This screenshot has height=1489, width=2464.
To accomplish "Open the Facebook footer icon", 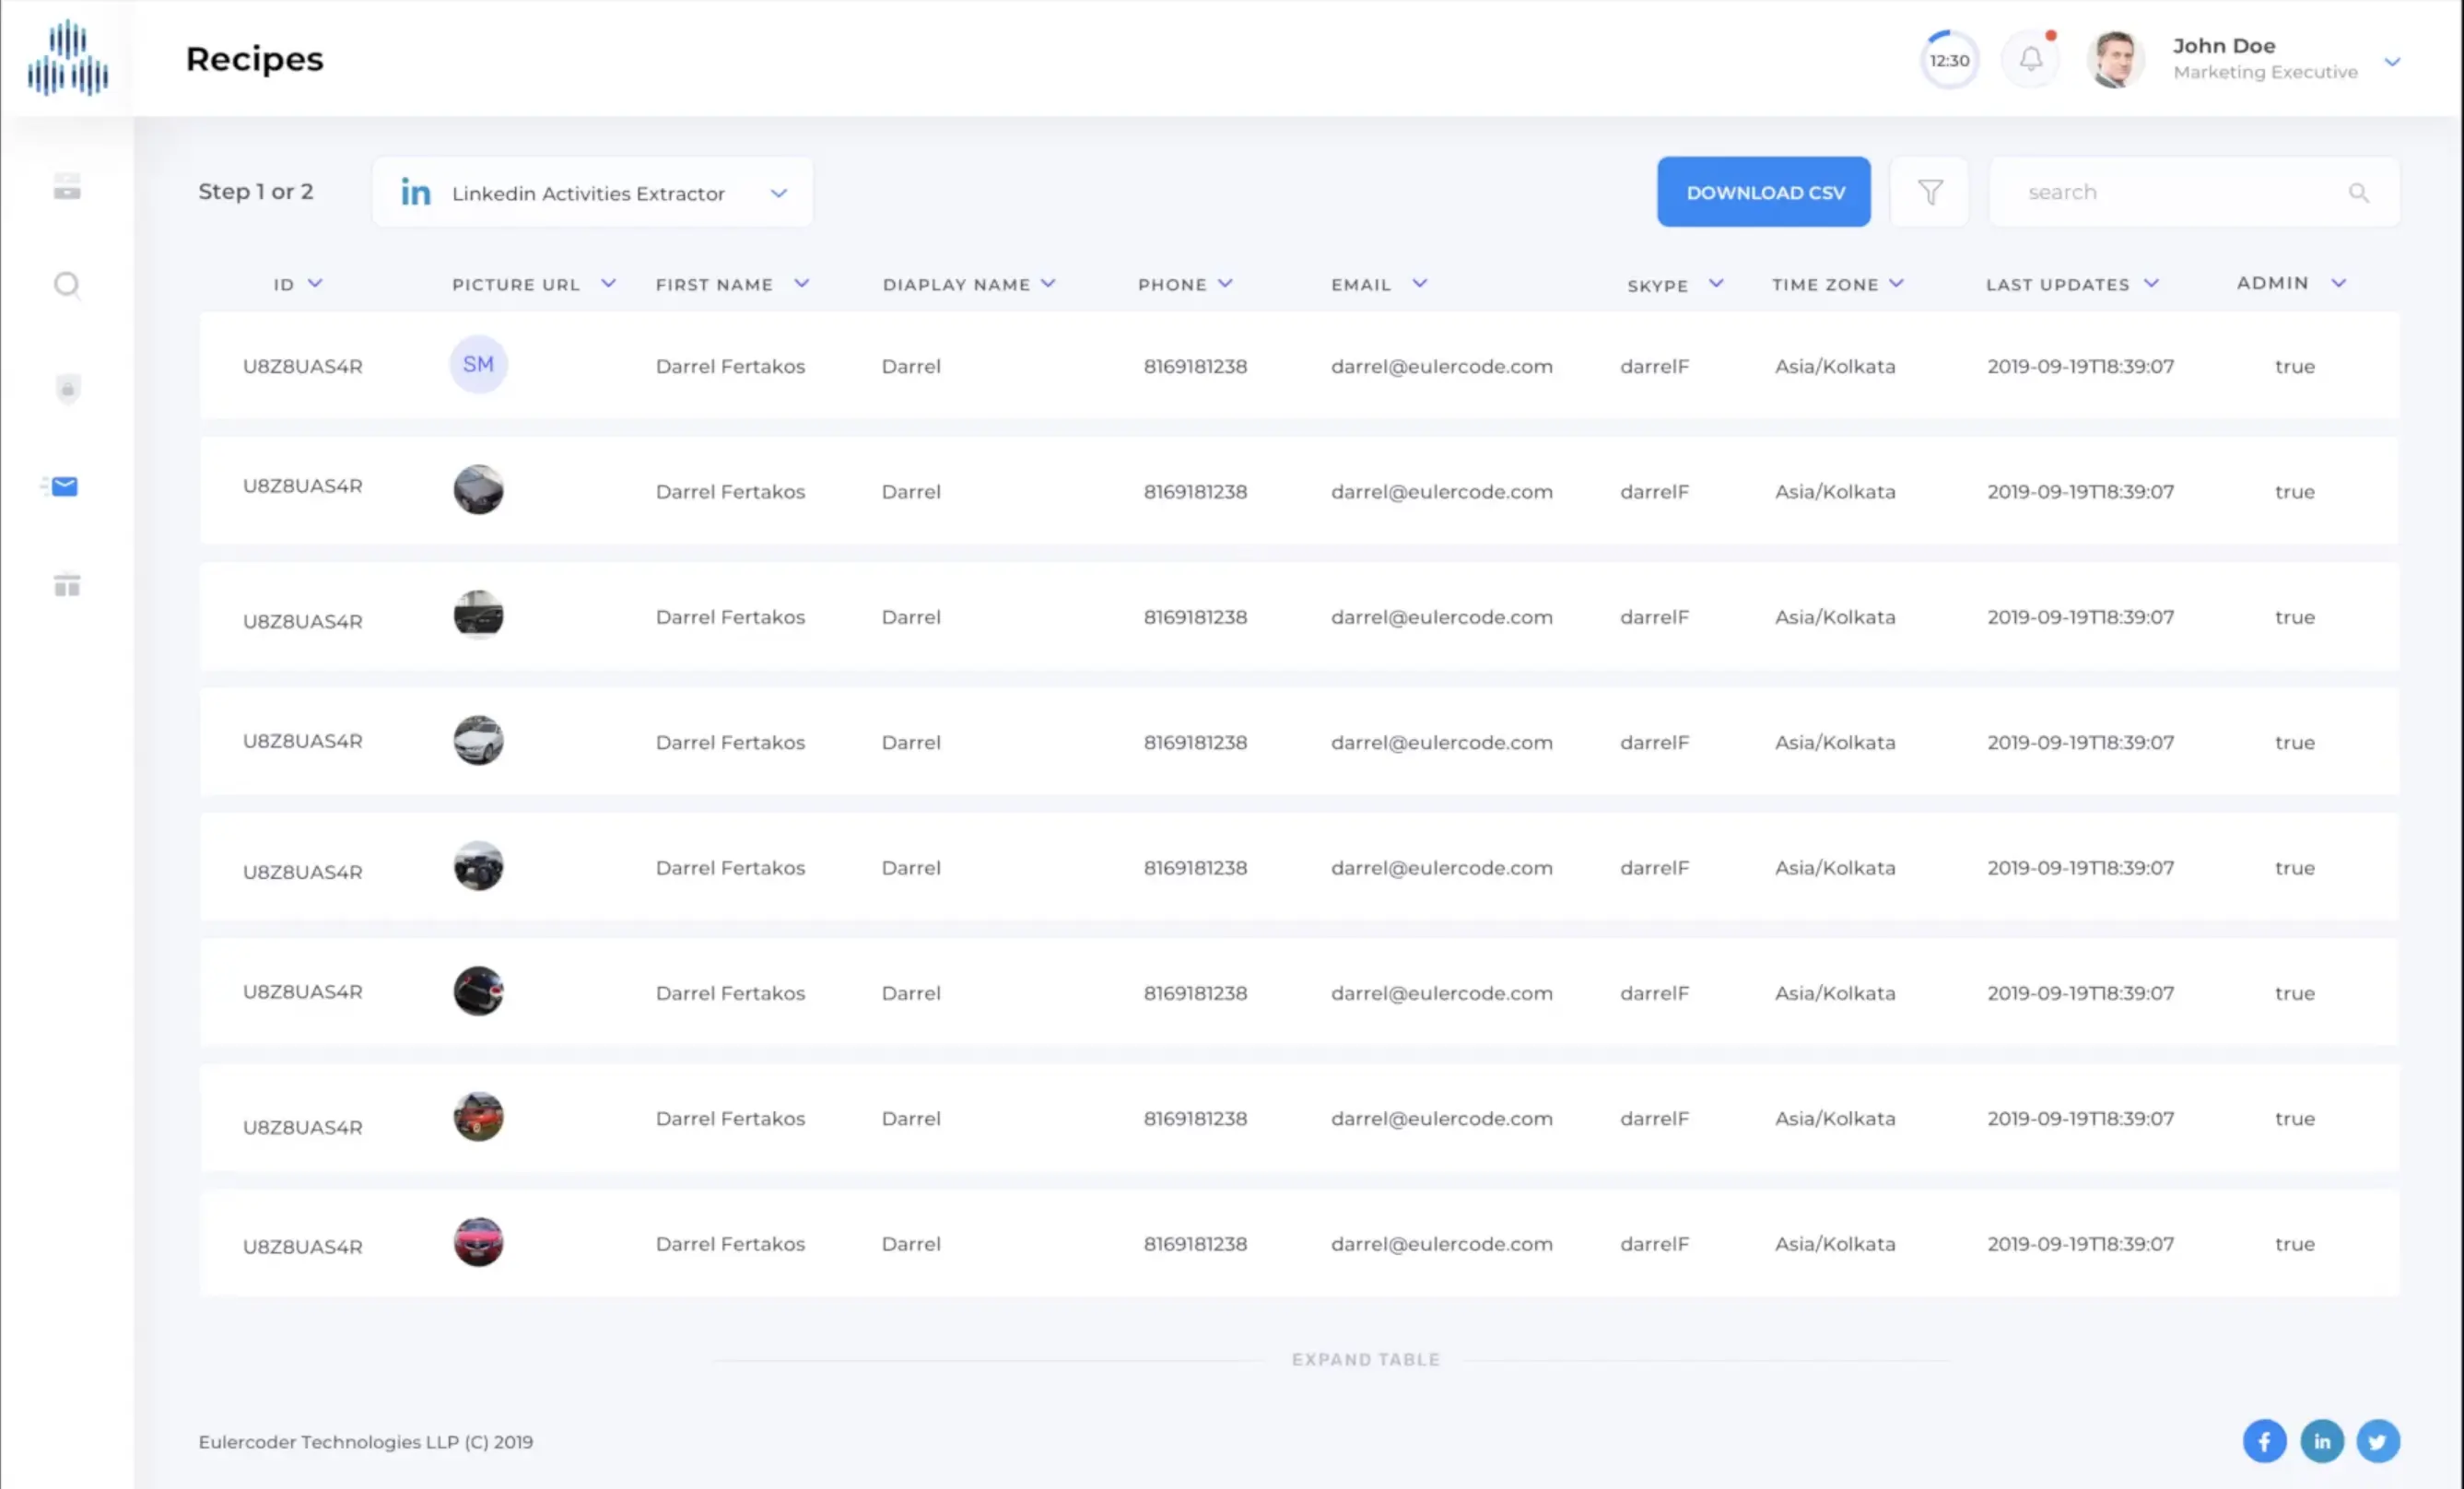I will pos(2264,1441).
